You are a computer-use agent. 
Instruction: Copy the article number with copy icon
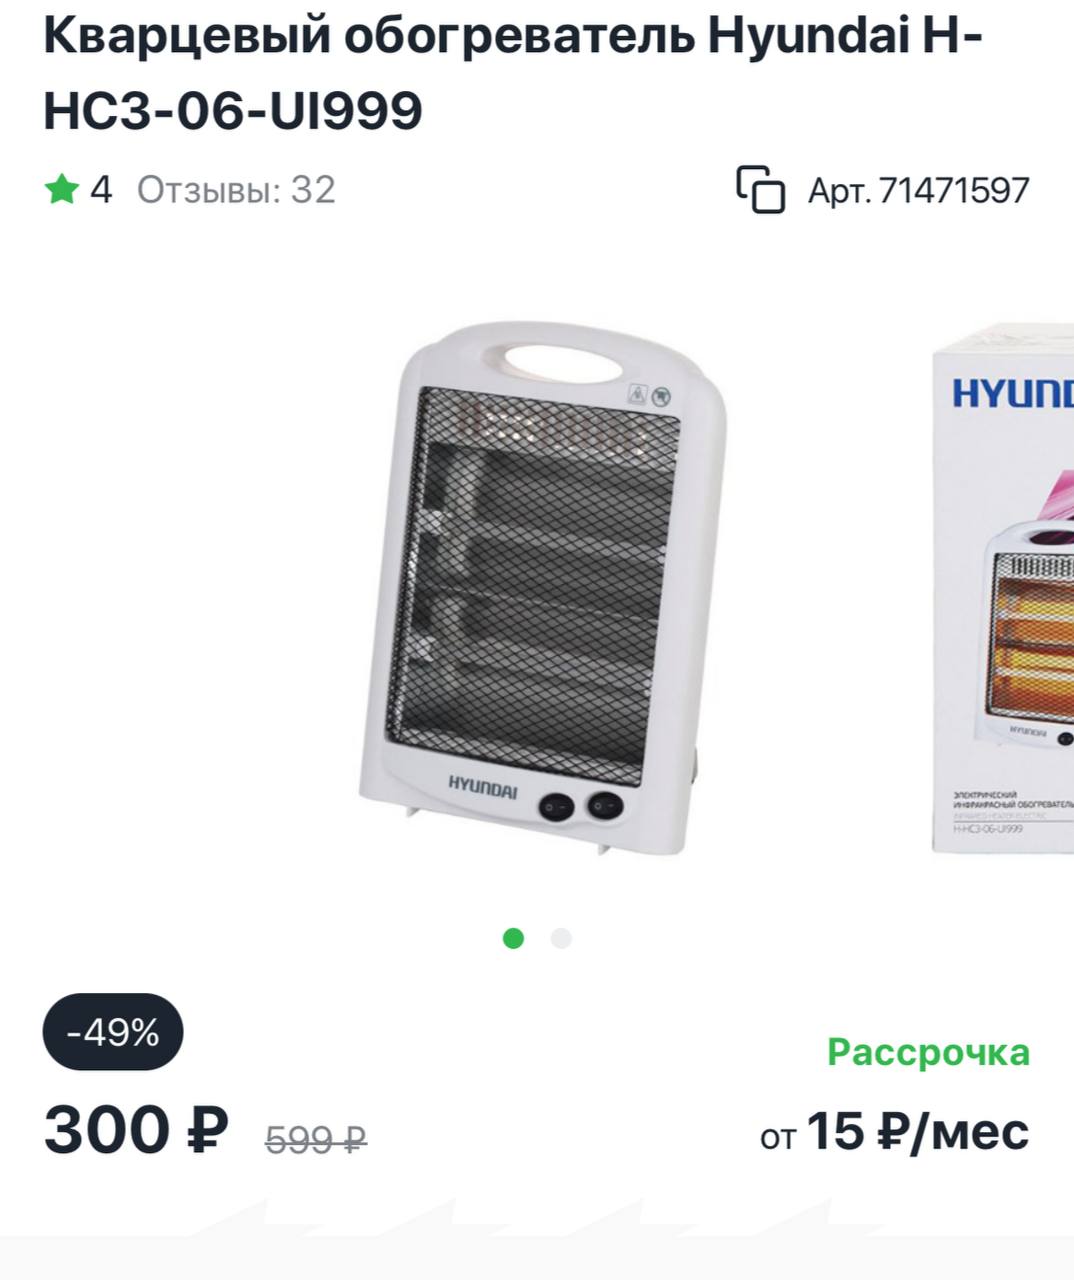[x=760, y=189]
